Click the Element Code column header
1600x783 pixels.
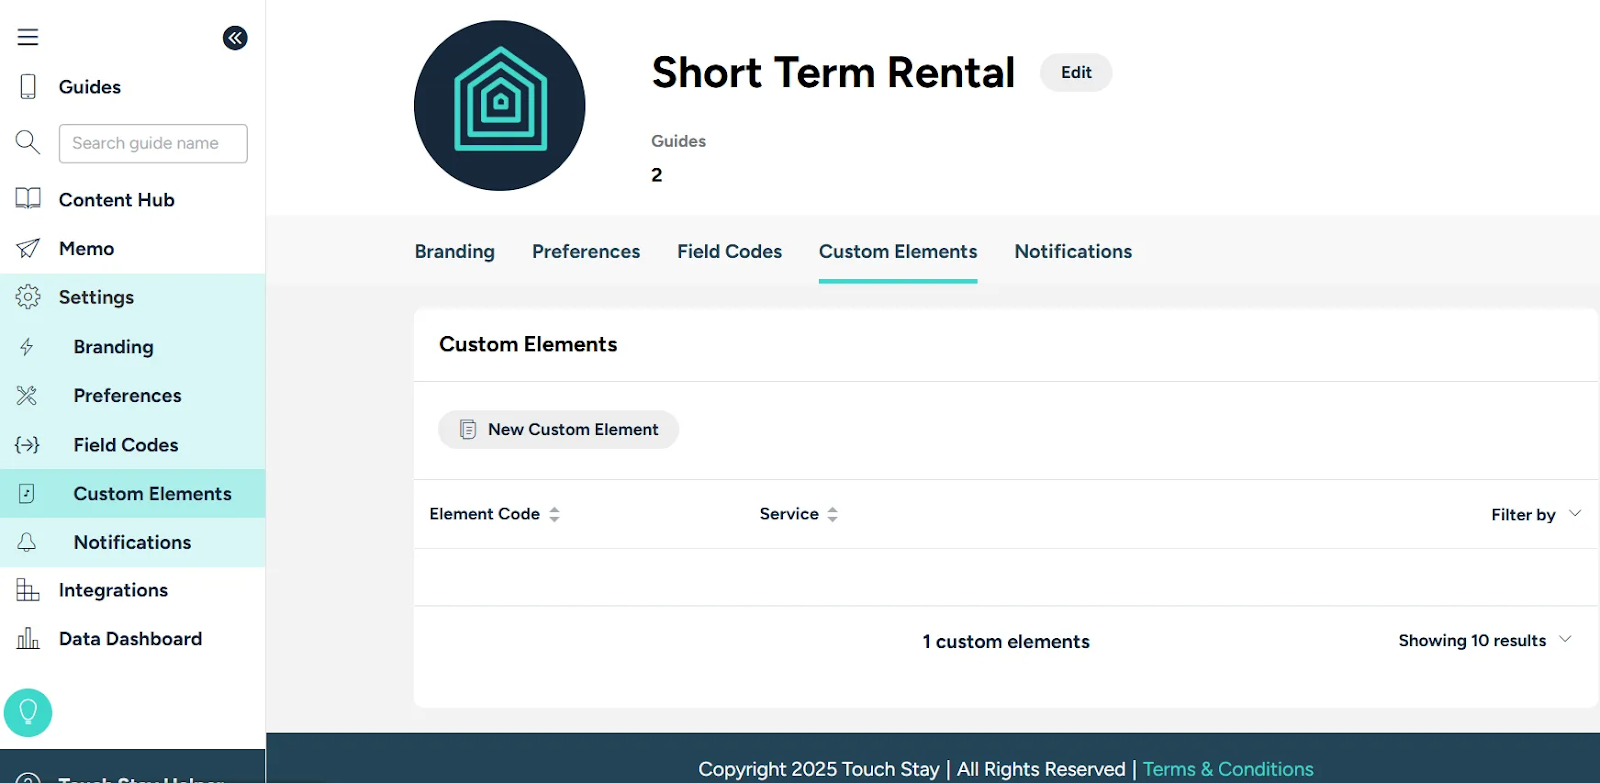pos(485,514)
